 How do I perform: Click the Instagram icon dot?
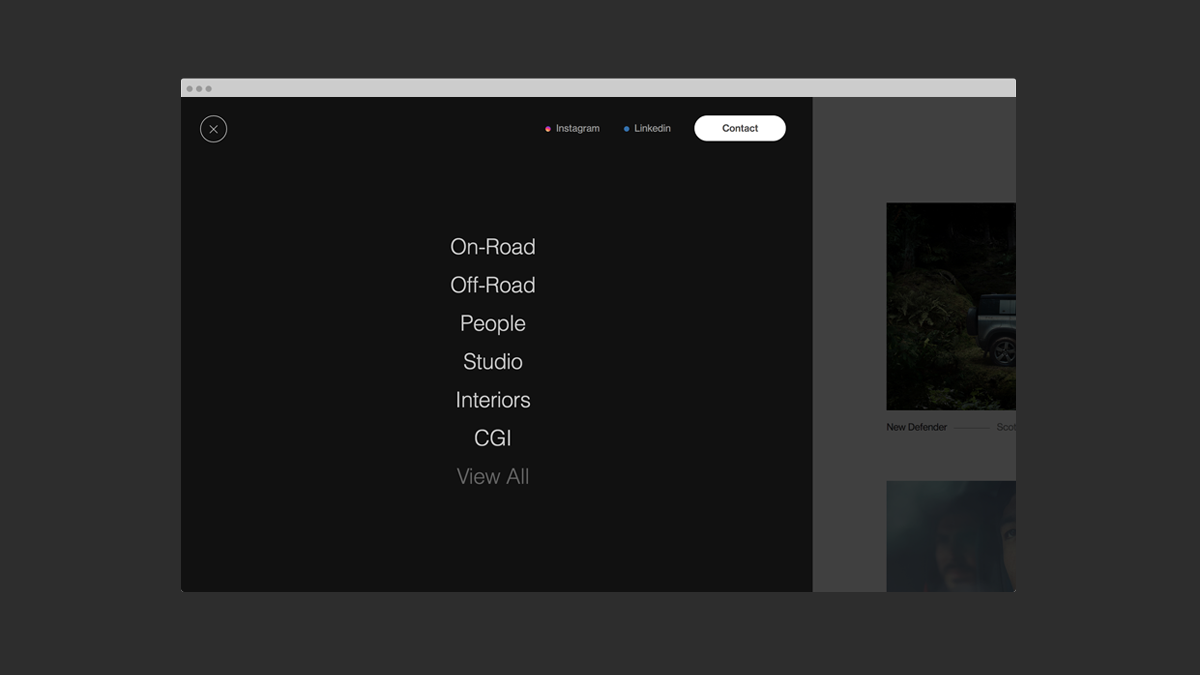point(548,128)
